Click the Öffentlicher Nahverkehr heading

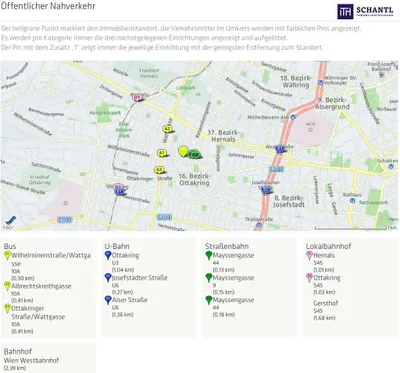[x=48, y=6]
